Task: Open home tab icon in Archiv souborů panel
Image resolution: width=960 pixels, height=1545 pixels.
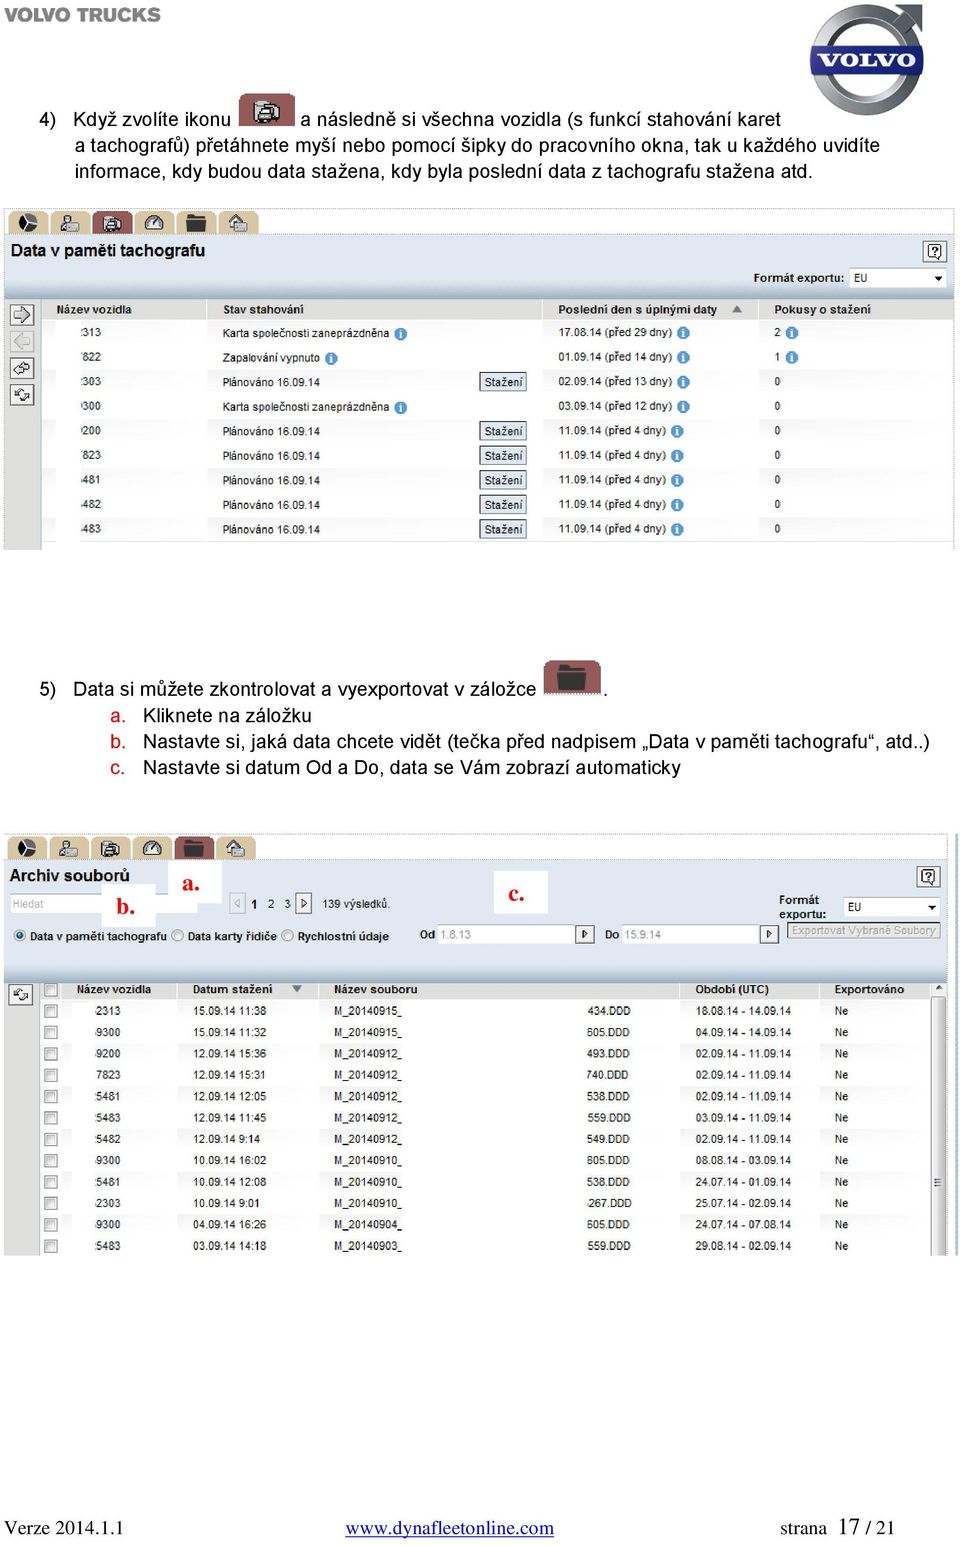Action: click(x=235, y=848)
